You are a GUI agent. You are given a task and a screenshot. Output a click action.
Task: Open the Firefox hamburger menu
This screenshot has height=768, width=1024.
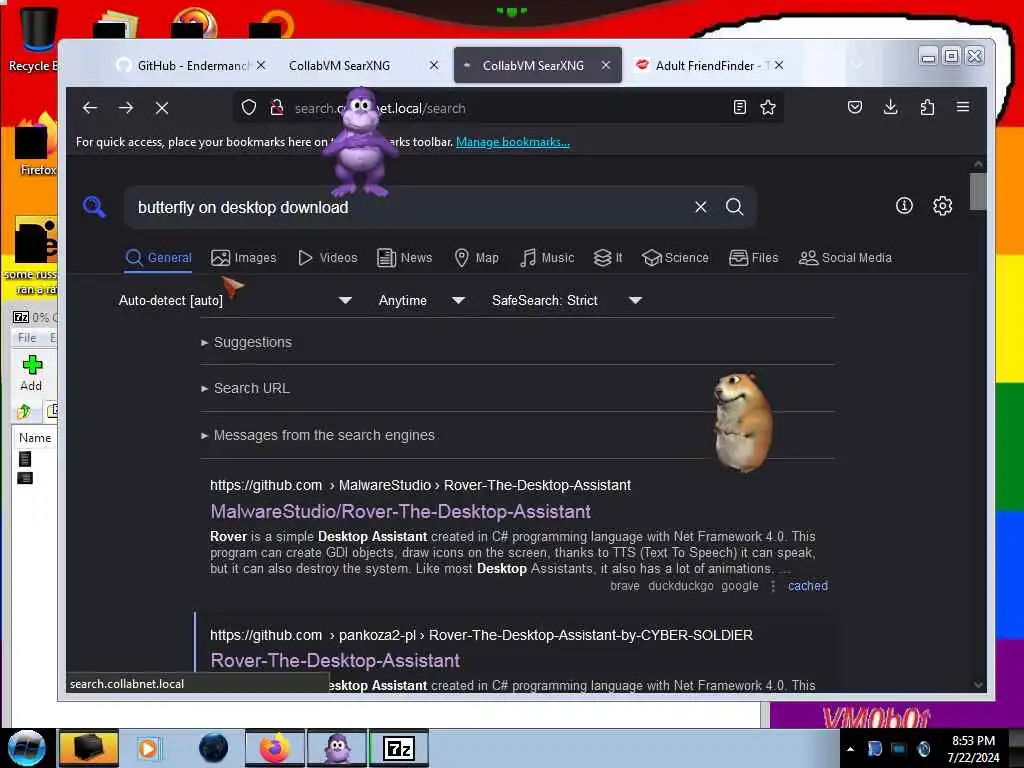[x=963, y=106]
